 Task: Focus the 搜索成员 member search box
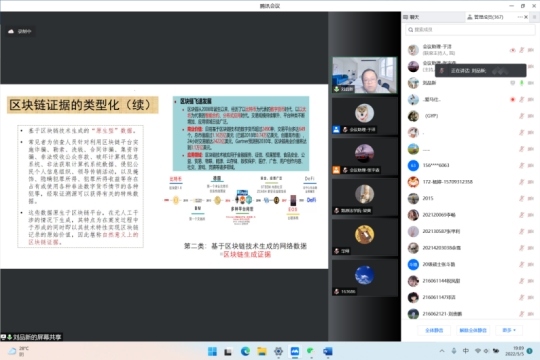pos(470,30)
